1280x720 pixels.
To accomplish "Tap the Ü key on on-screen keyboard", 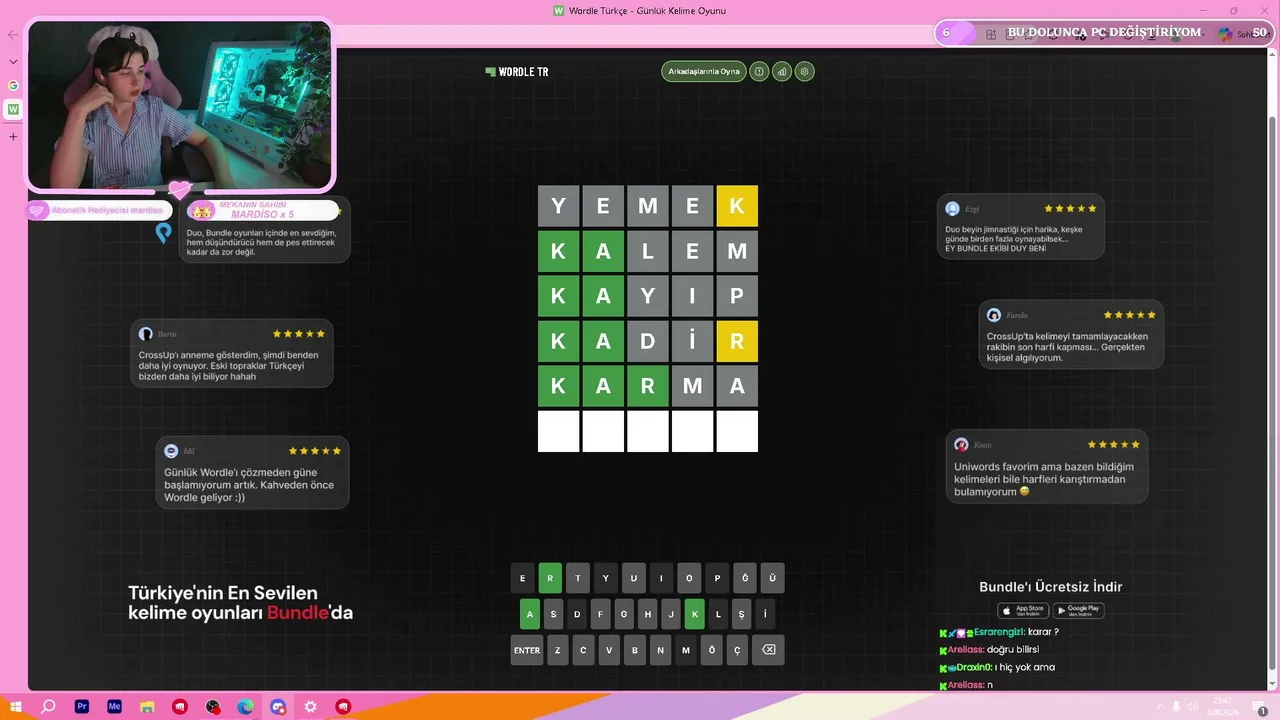I will (x=772, y=578).
